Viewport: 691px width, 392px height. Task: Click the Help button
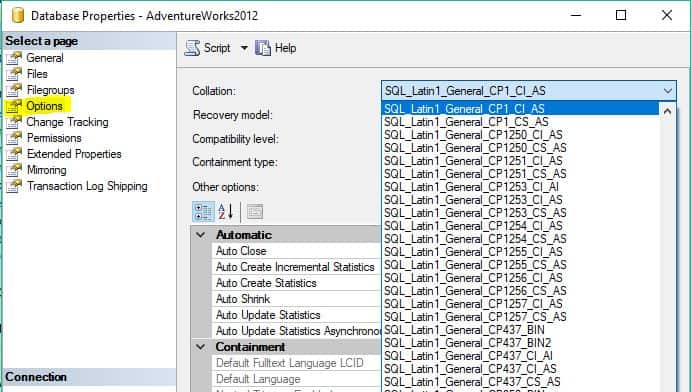pyautogui.click(x=275, y=48)
